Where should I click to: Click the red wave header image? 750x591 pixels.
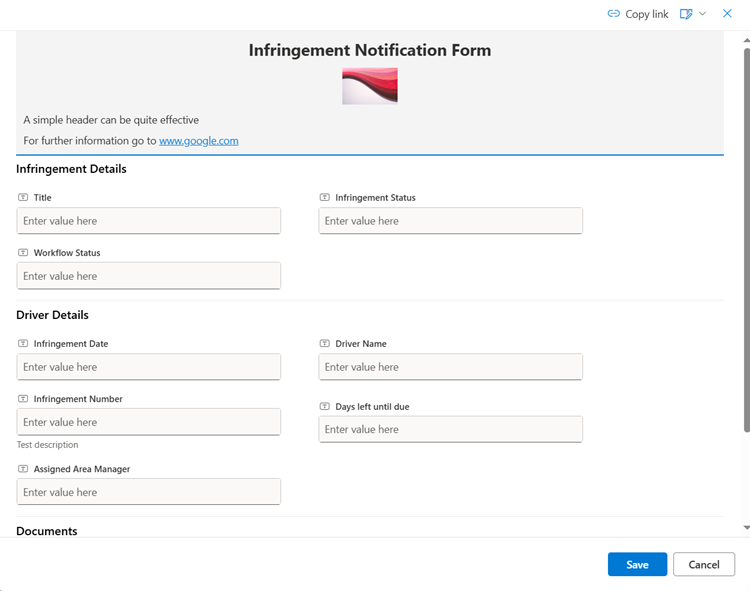(369, 86)
